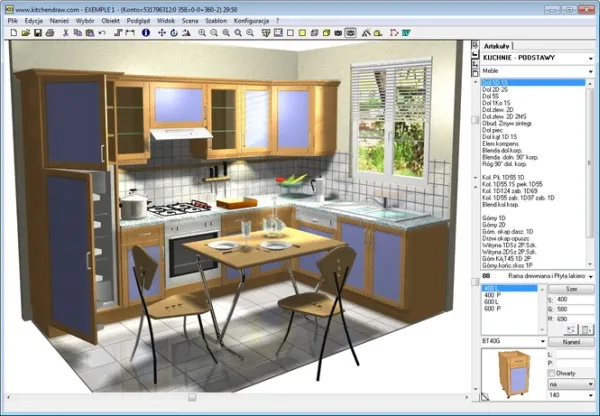
Task: Select the Artykuły tab
Action: click(x=496, y=46)
